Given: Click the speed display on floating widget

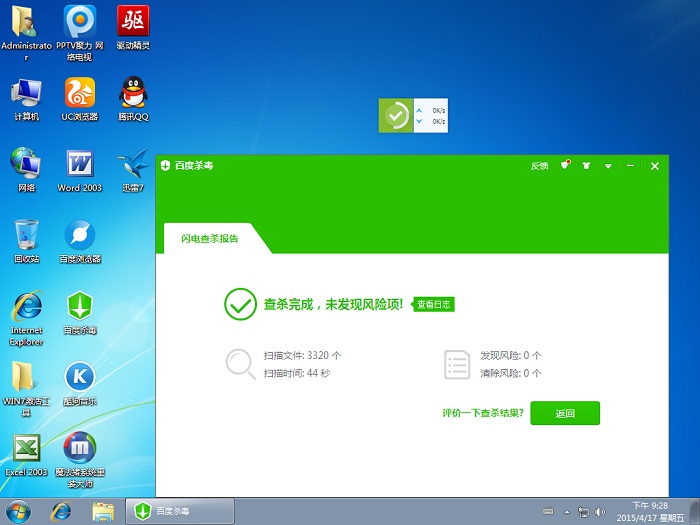Looking at the screenshot, I should click(x=431, y=116).
